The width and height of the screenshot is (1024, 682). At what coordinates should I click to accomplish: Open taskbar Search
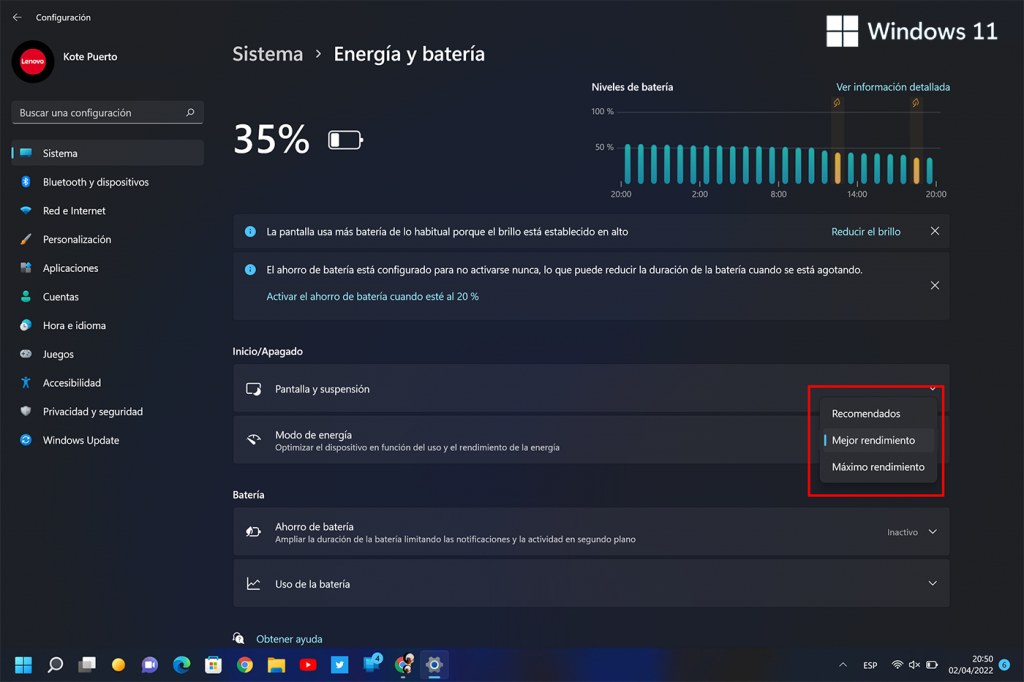coord(56,665)
